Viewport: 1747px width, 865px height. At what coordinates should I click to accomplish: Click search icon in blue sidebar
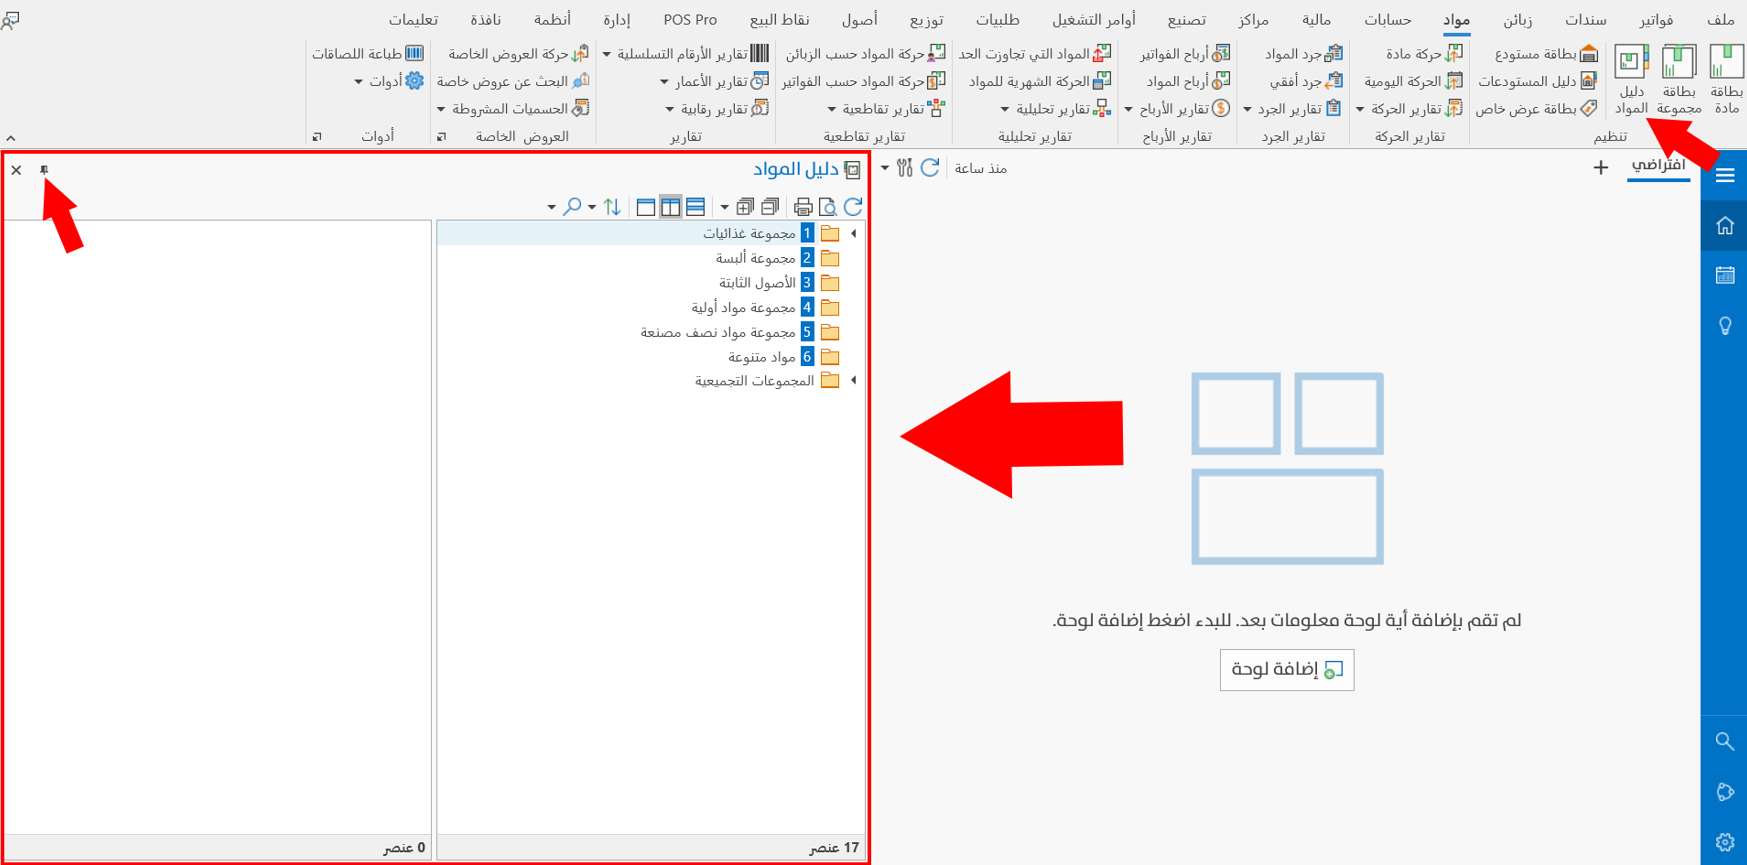tap(1725, 741)
